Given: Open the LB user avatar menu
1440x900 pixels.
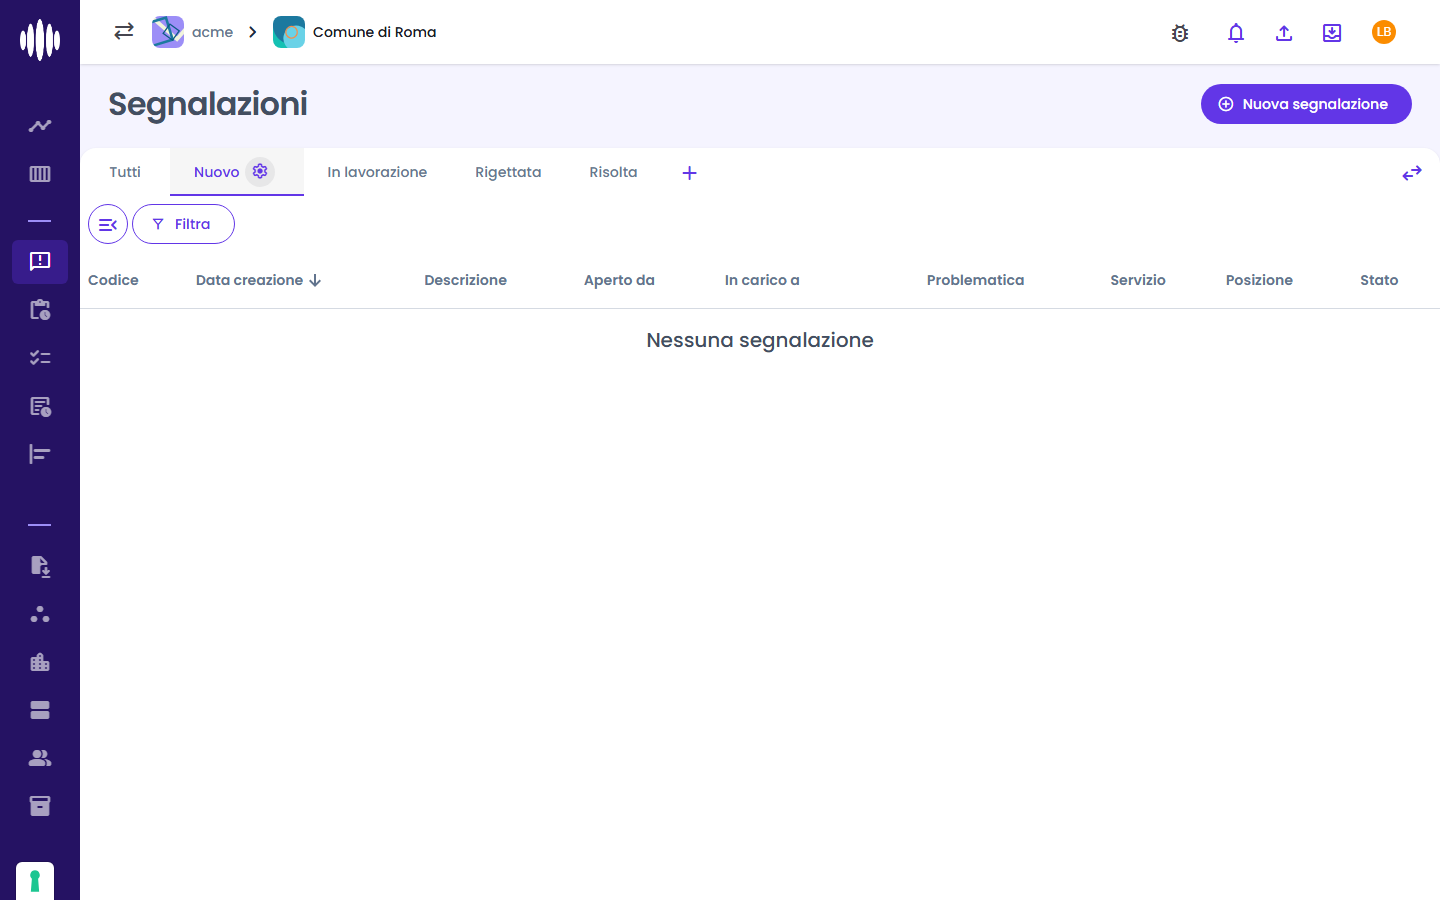Looking at the screenshot, I should pyautogui.click(x=1384, y=32).
